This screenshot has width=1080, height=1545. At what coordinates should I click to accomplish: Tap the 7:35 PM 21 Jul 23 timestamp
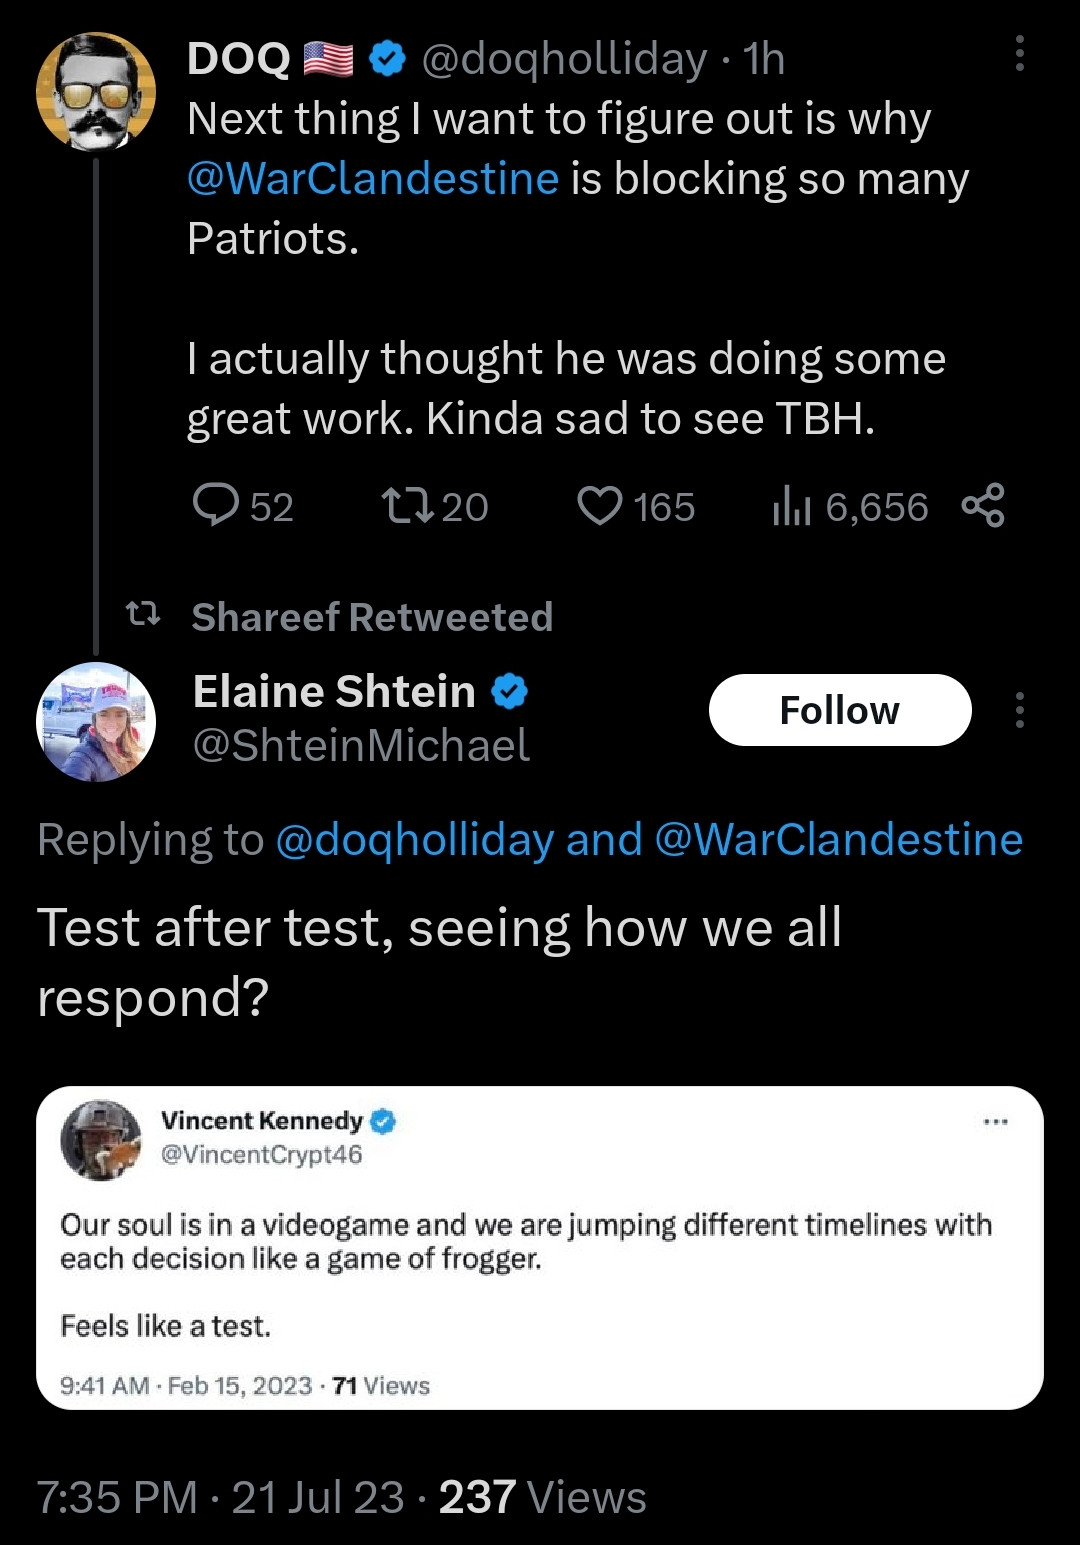[220, 1498]
